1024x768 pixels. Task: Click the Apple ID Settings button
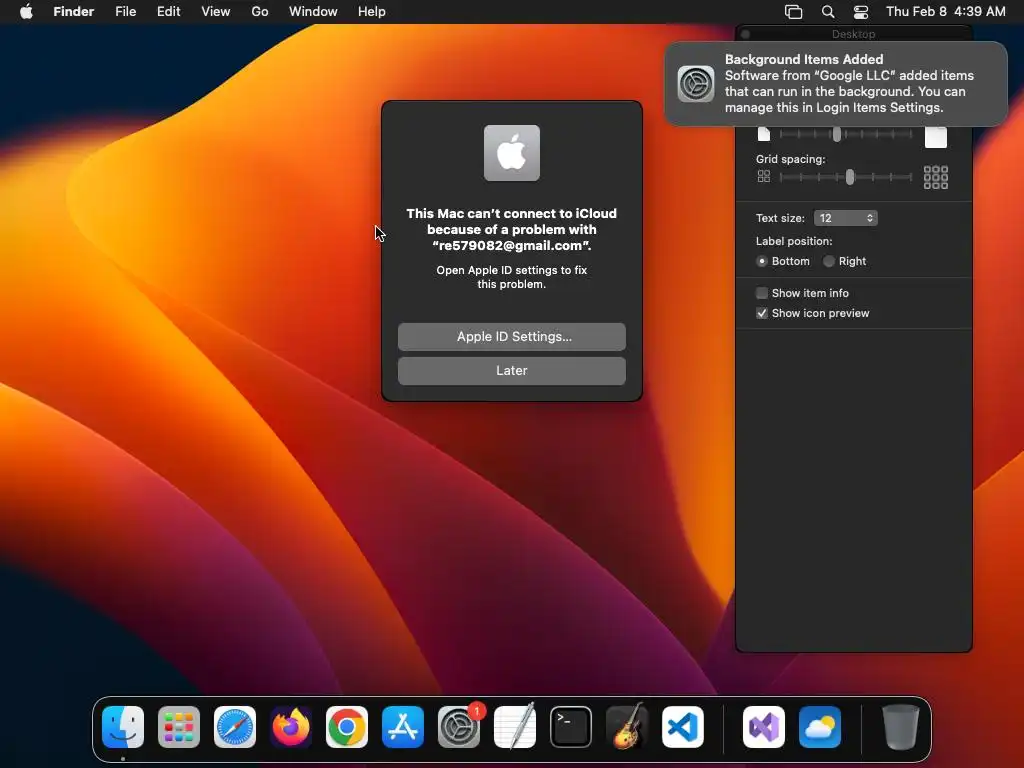[512, 337]
